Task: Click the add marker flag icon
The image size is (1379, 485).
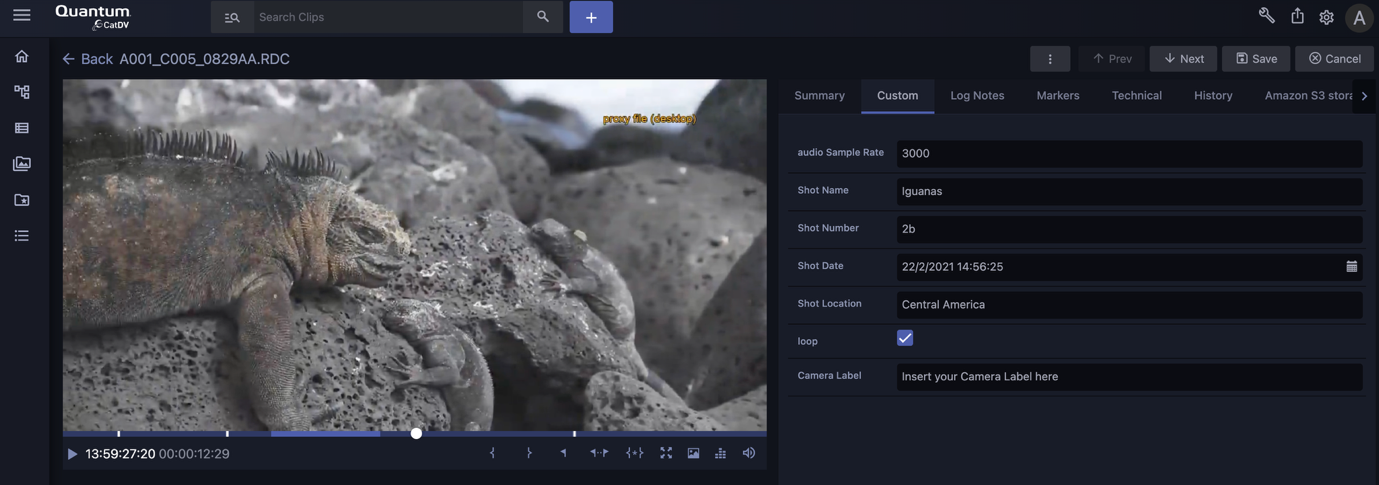Action: (564, 453)
